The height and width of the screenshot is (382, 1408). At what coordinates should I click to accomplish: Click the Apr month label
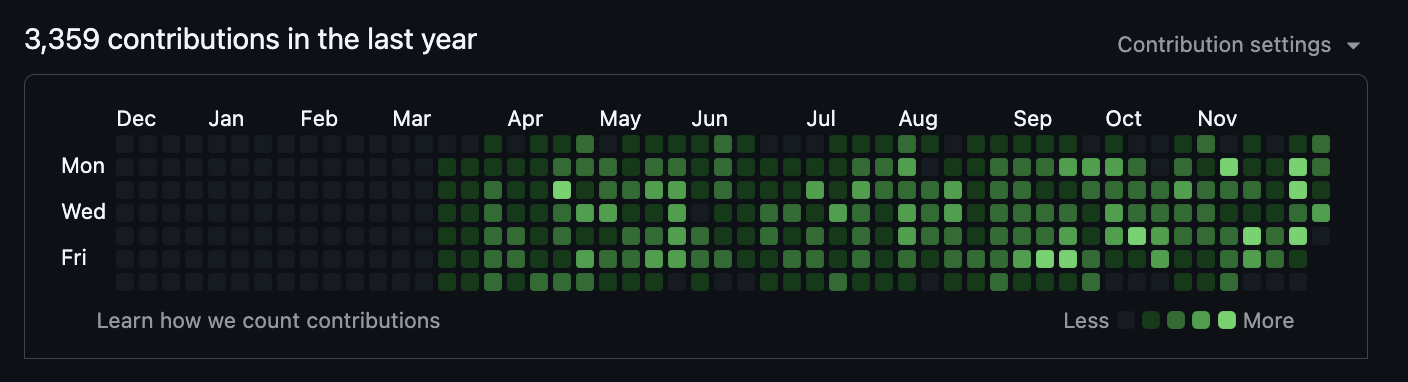525,119
